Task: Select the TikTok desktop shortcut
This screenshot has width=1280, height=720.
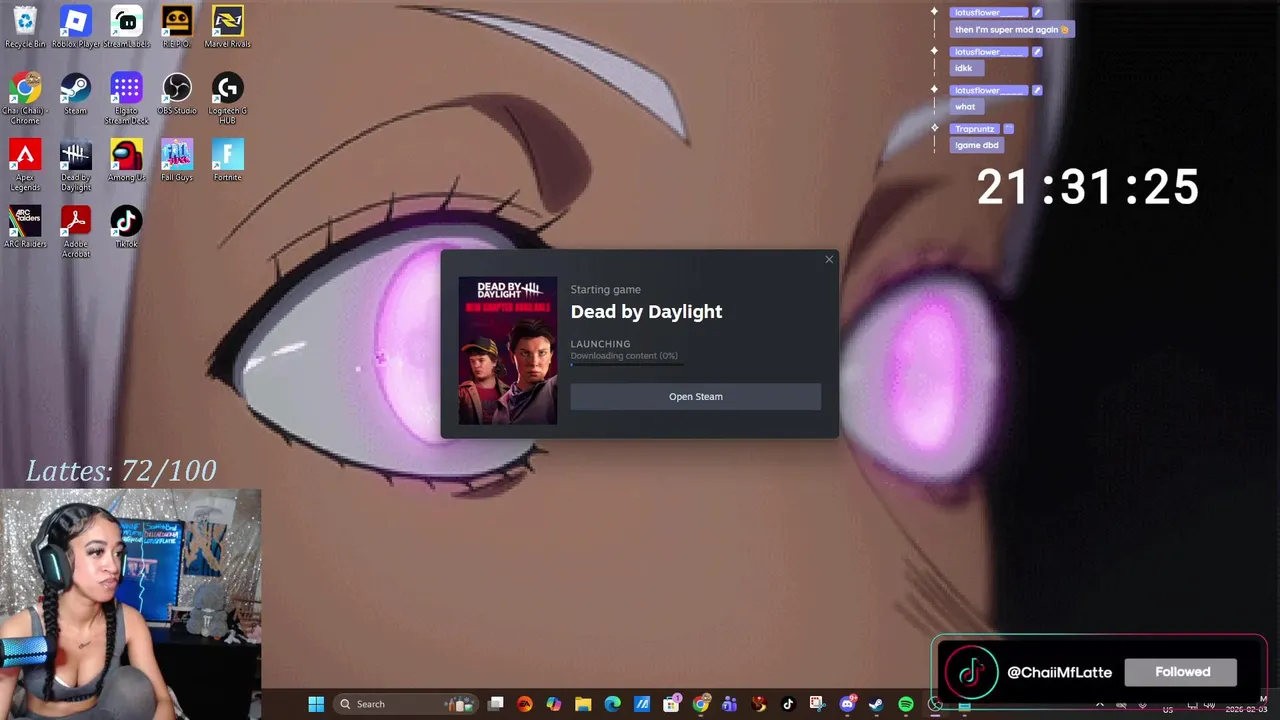Action: [x=126, y=227]
